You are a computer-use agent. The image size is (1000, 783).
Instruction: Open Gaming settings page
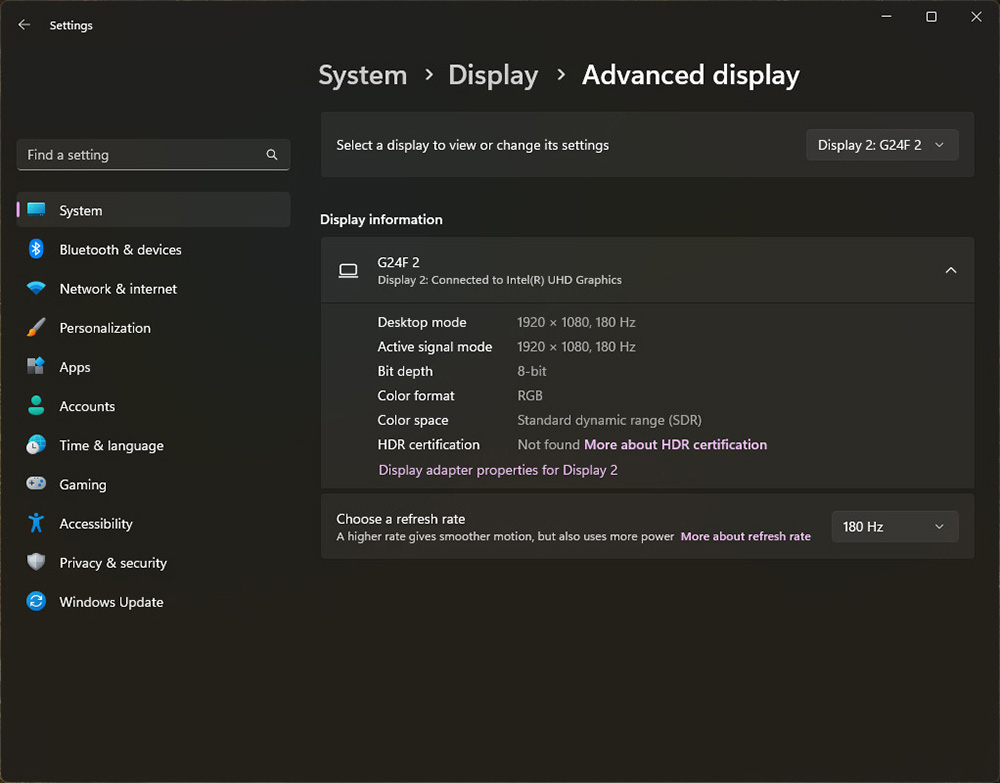pos(153,484)
